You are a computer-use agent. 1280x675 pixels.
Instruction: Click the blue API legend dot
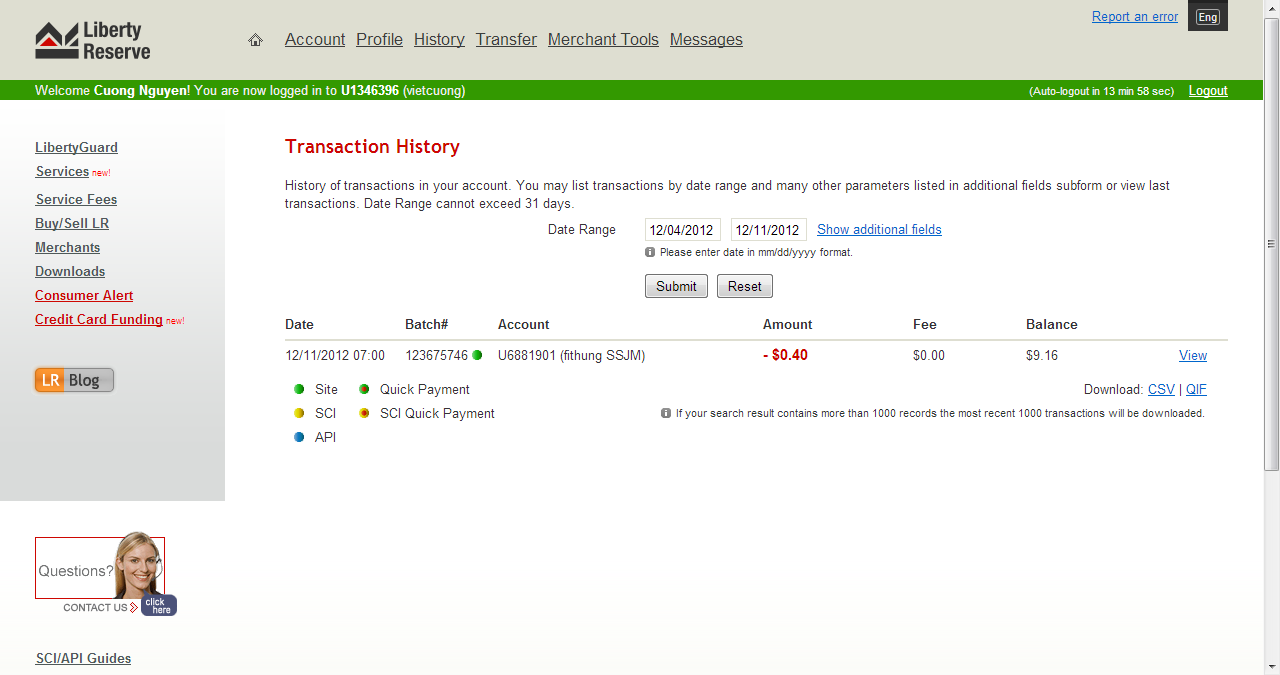point(299,437)
